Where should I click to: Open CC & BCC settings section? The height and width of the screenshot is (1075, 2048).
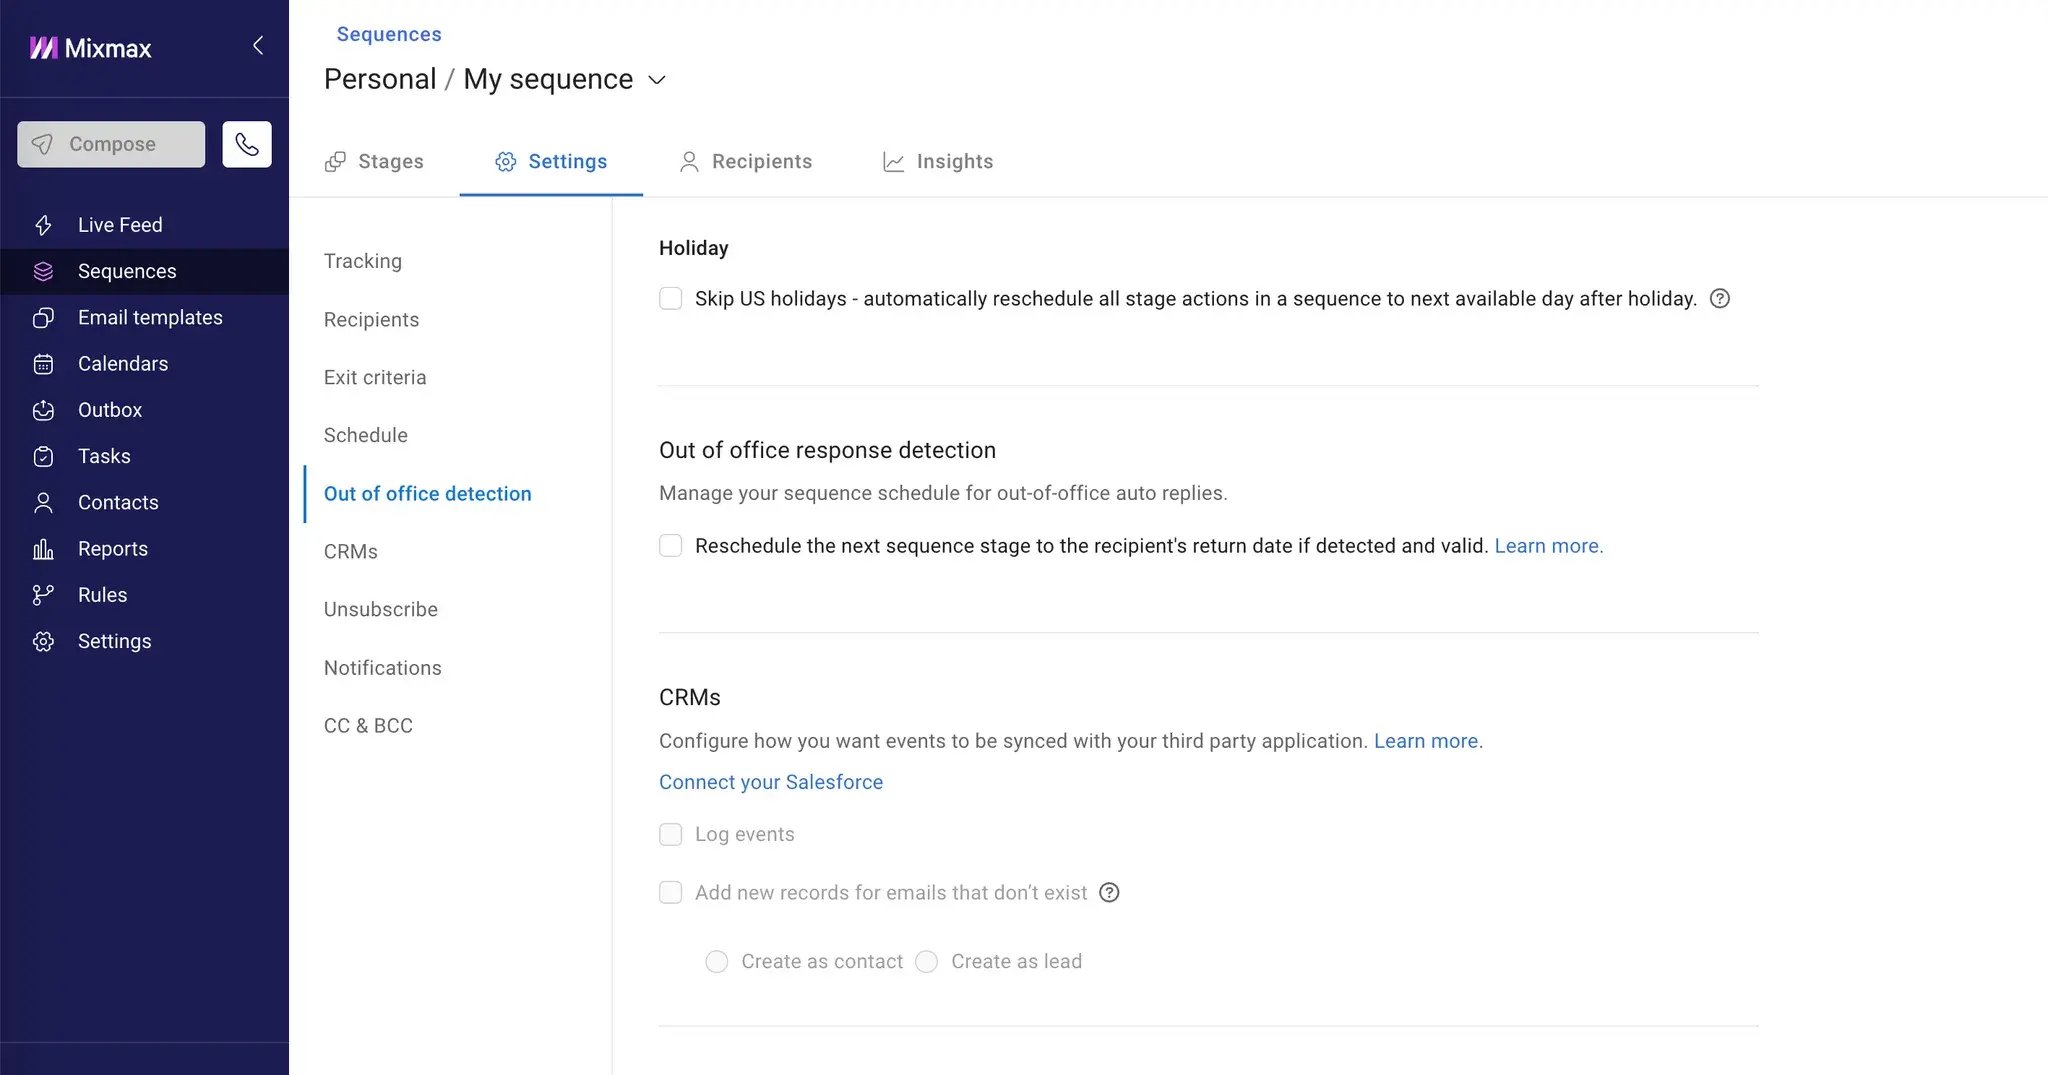tap(368, 726)
